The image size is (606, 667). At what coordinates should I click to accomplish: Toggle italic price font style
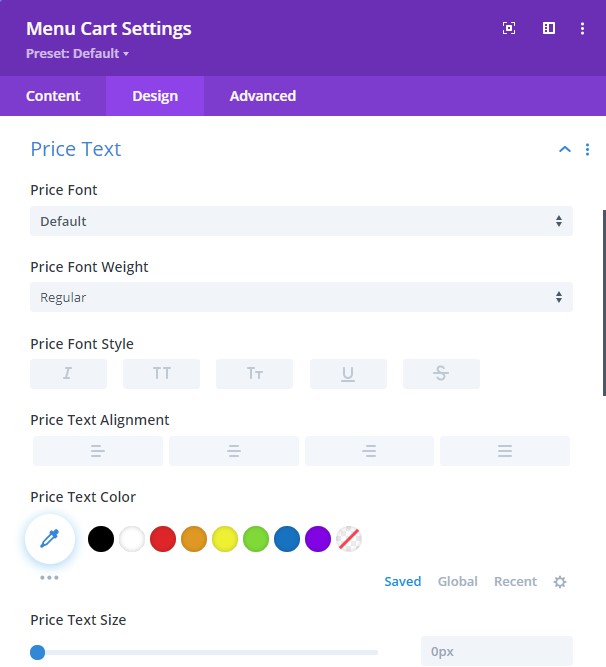pos(68,373)
